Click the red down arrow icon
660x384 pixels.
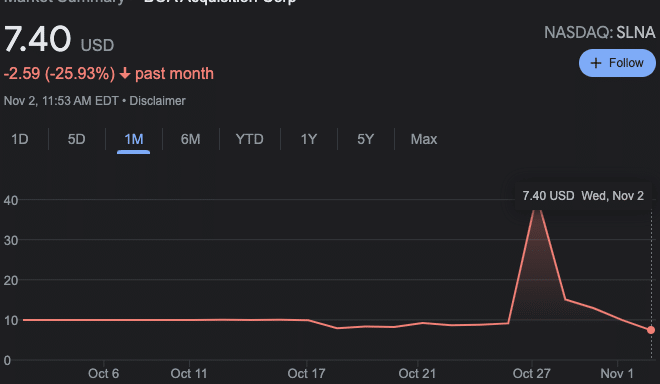pyautogui.click(x=125, y=74)
